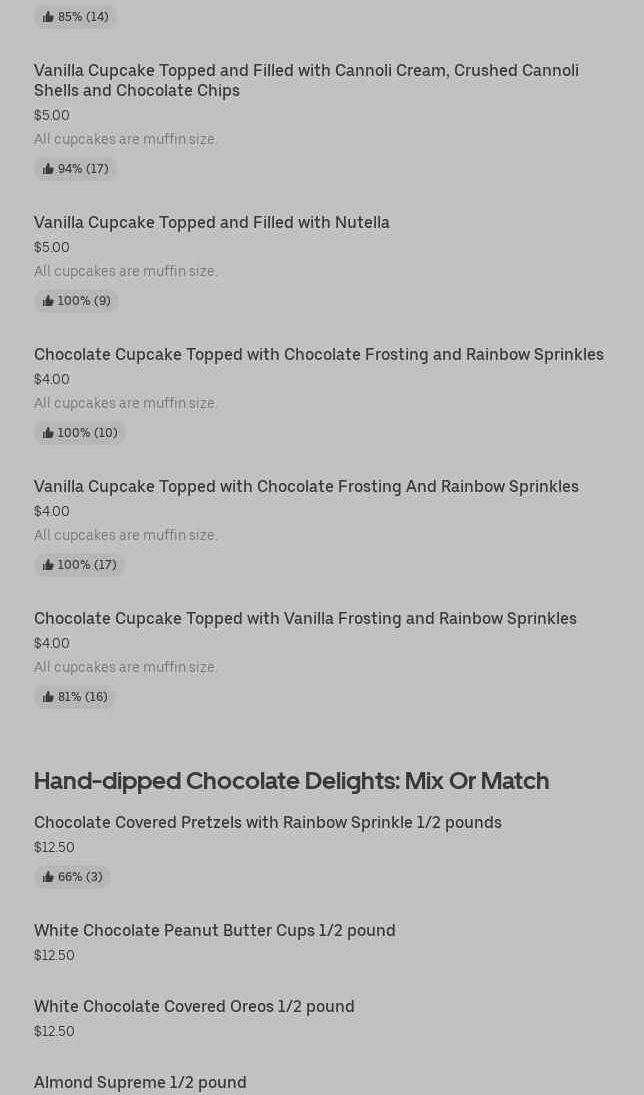Open White Chocolate Covered Oreos 1/2 pound
Screen dimensions: 644x1095
[x=194, y=1006]
